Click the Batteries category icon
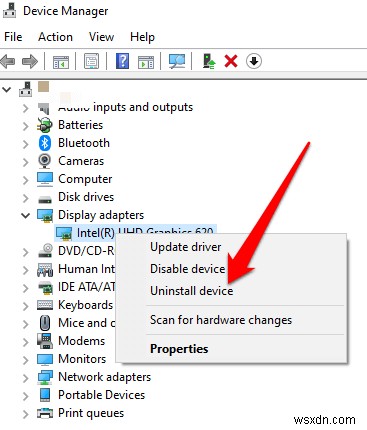This screenshot has width=367, height=430. click(x=45, y=125)
